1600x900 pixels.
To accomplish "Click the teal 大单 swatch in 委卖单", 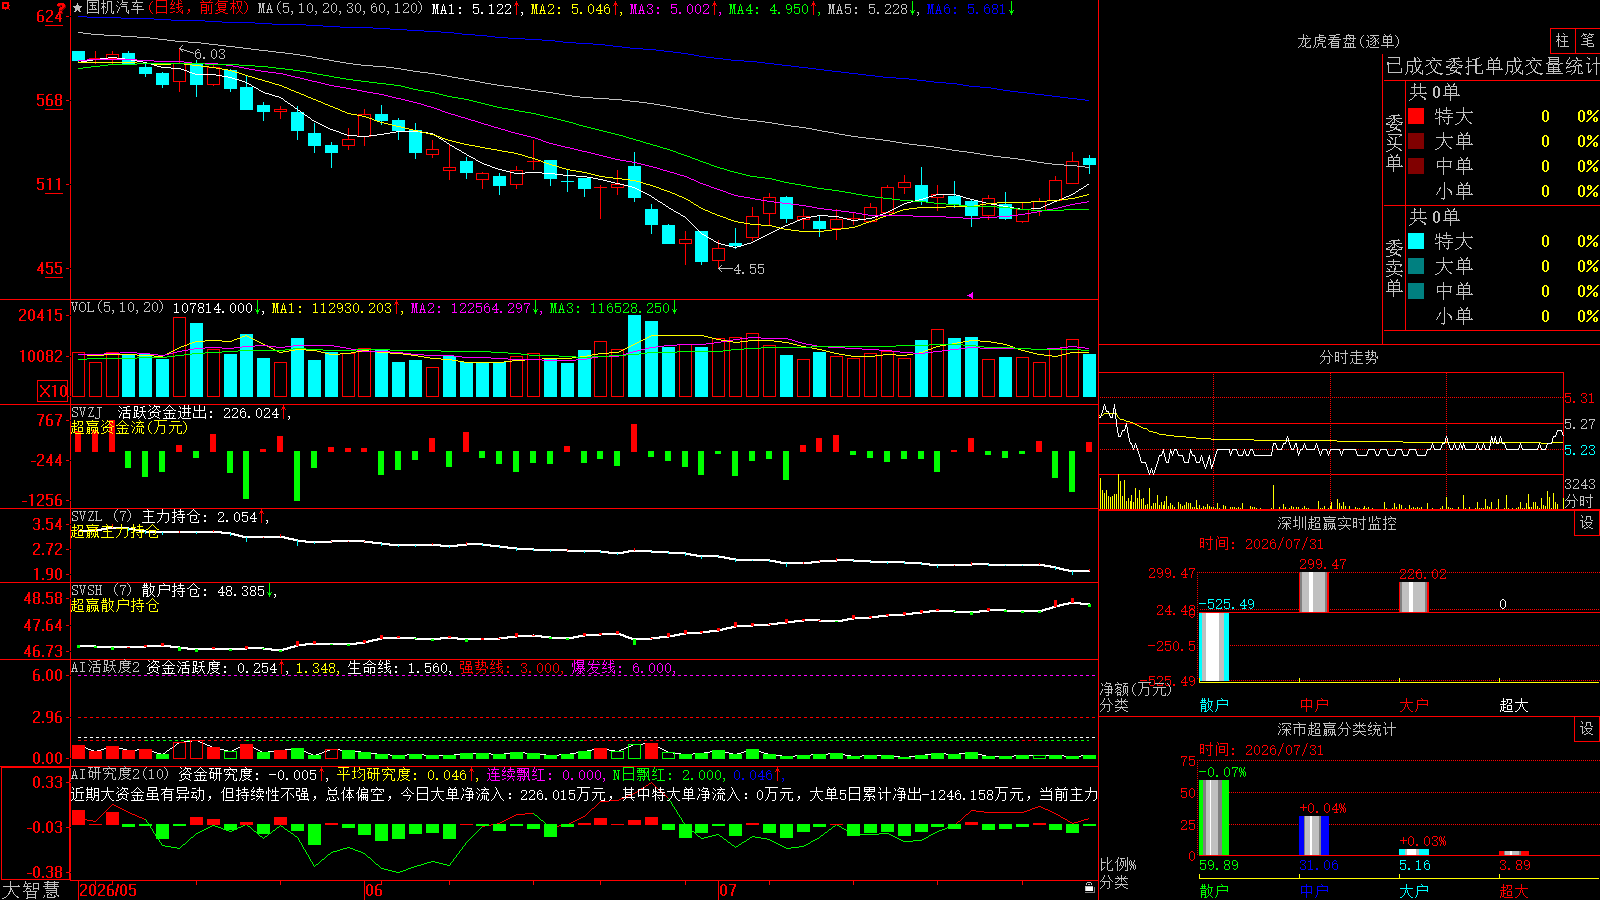I will point(1416,266).
